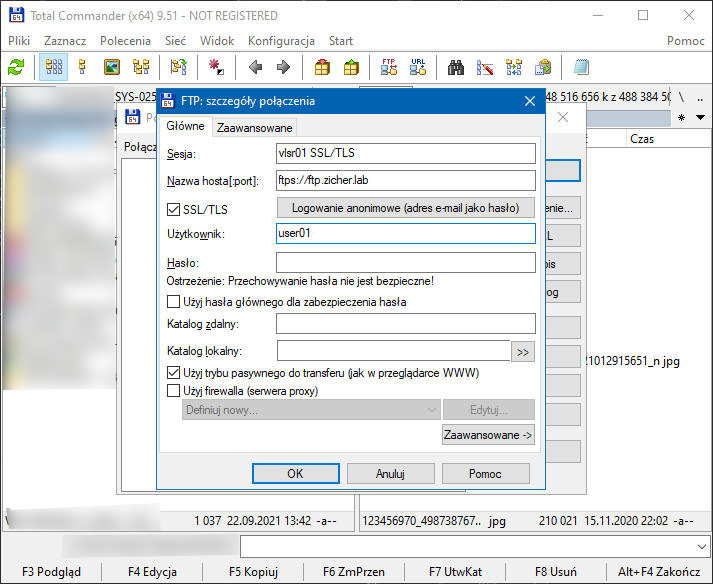Click the thumbnail view toolbar icon
The width and height of the screenshot is (713, 584).
coord(112,67)
